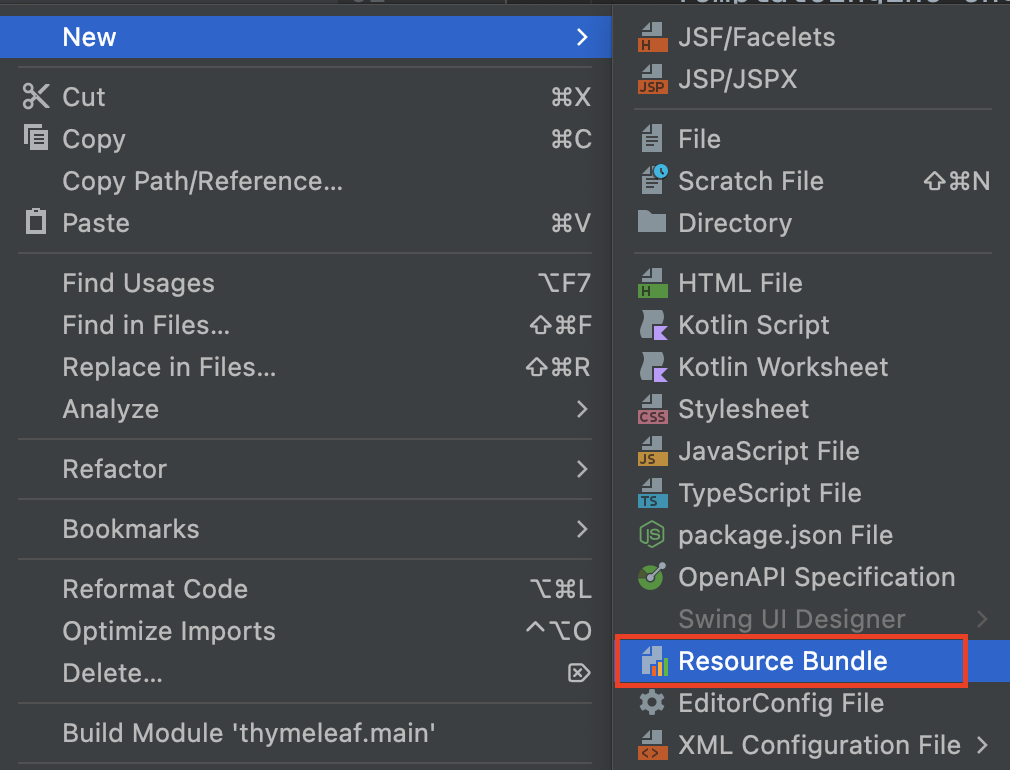Click the package.json Node.js icon
Viewport: 1010px width, 770px height.
click(x=653, y=535)
